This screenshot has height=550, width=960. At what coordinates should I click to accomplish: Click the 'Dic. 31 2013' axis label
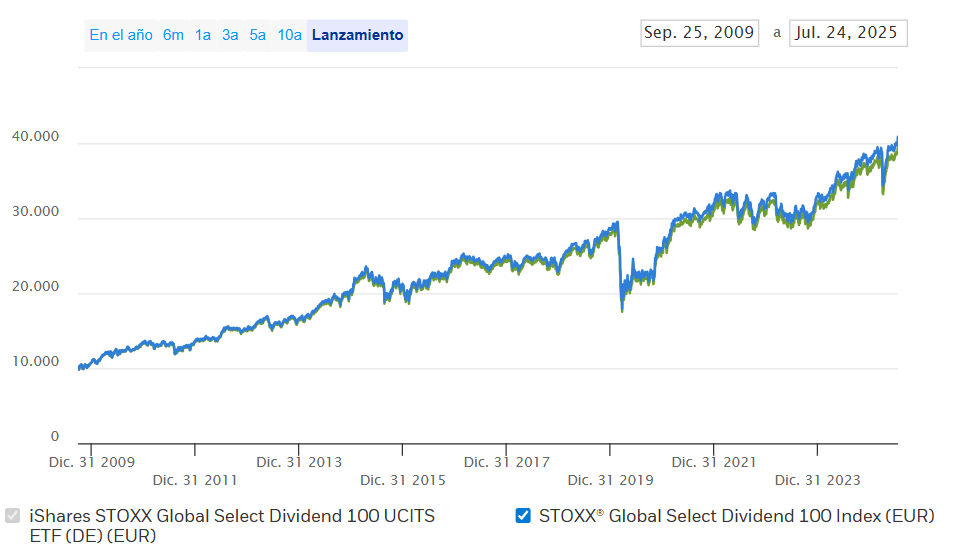coord(299,462)
